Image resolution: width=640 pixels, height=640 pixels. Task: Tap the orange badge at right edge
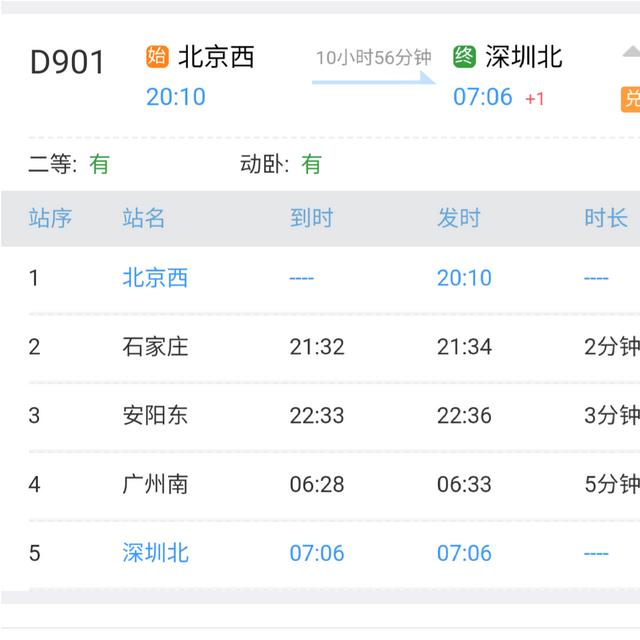click(x=631, y=99)
